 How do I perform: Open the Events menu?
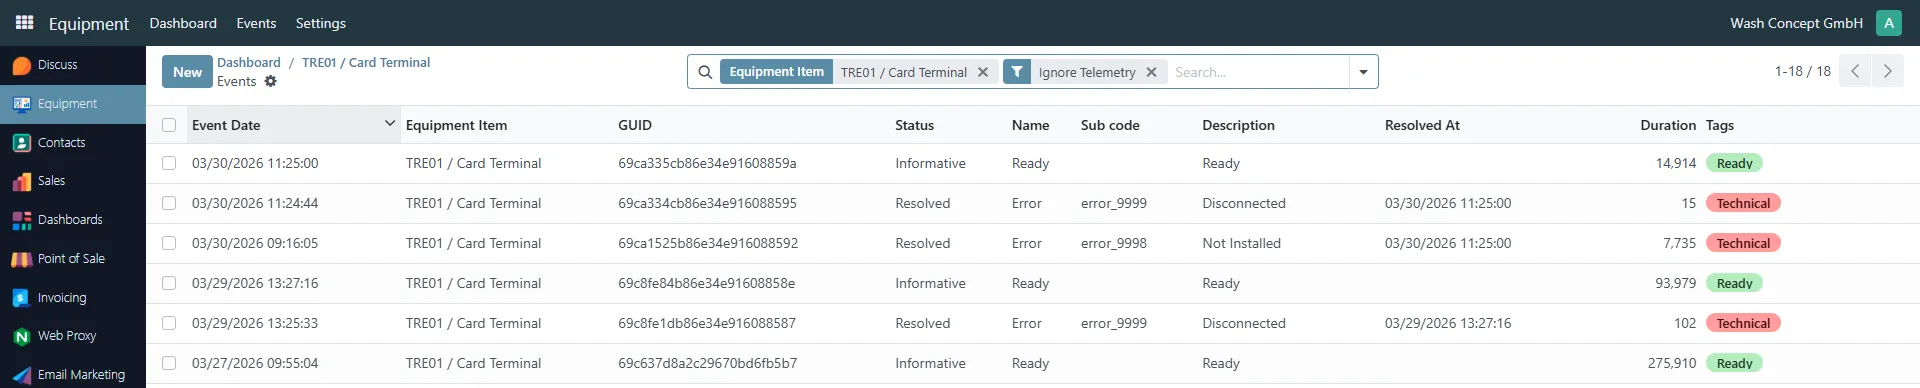pyautogui.click(x=256, y=23)
